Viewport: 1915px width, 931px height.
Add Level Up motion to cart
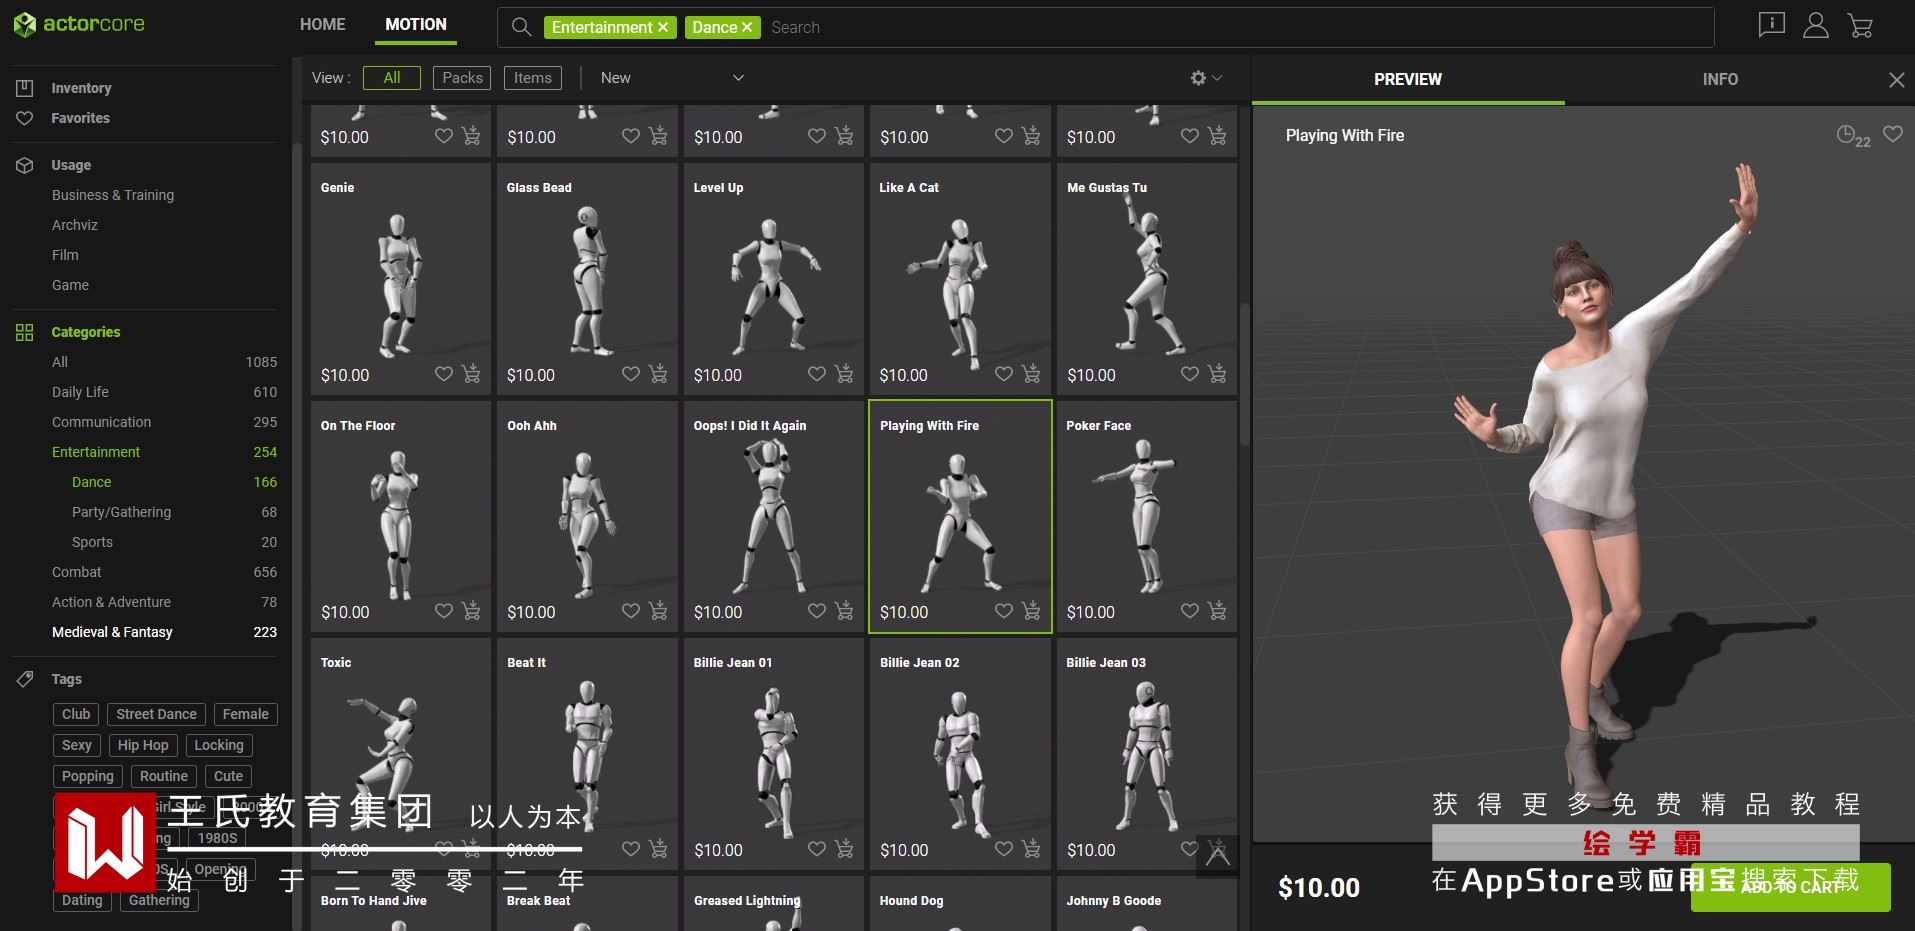click(845, 374)
